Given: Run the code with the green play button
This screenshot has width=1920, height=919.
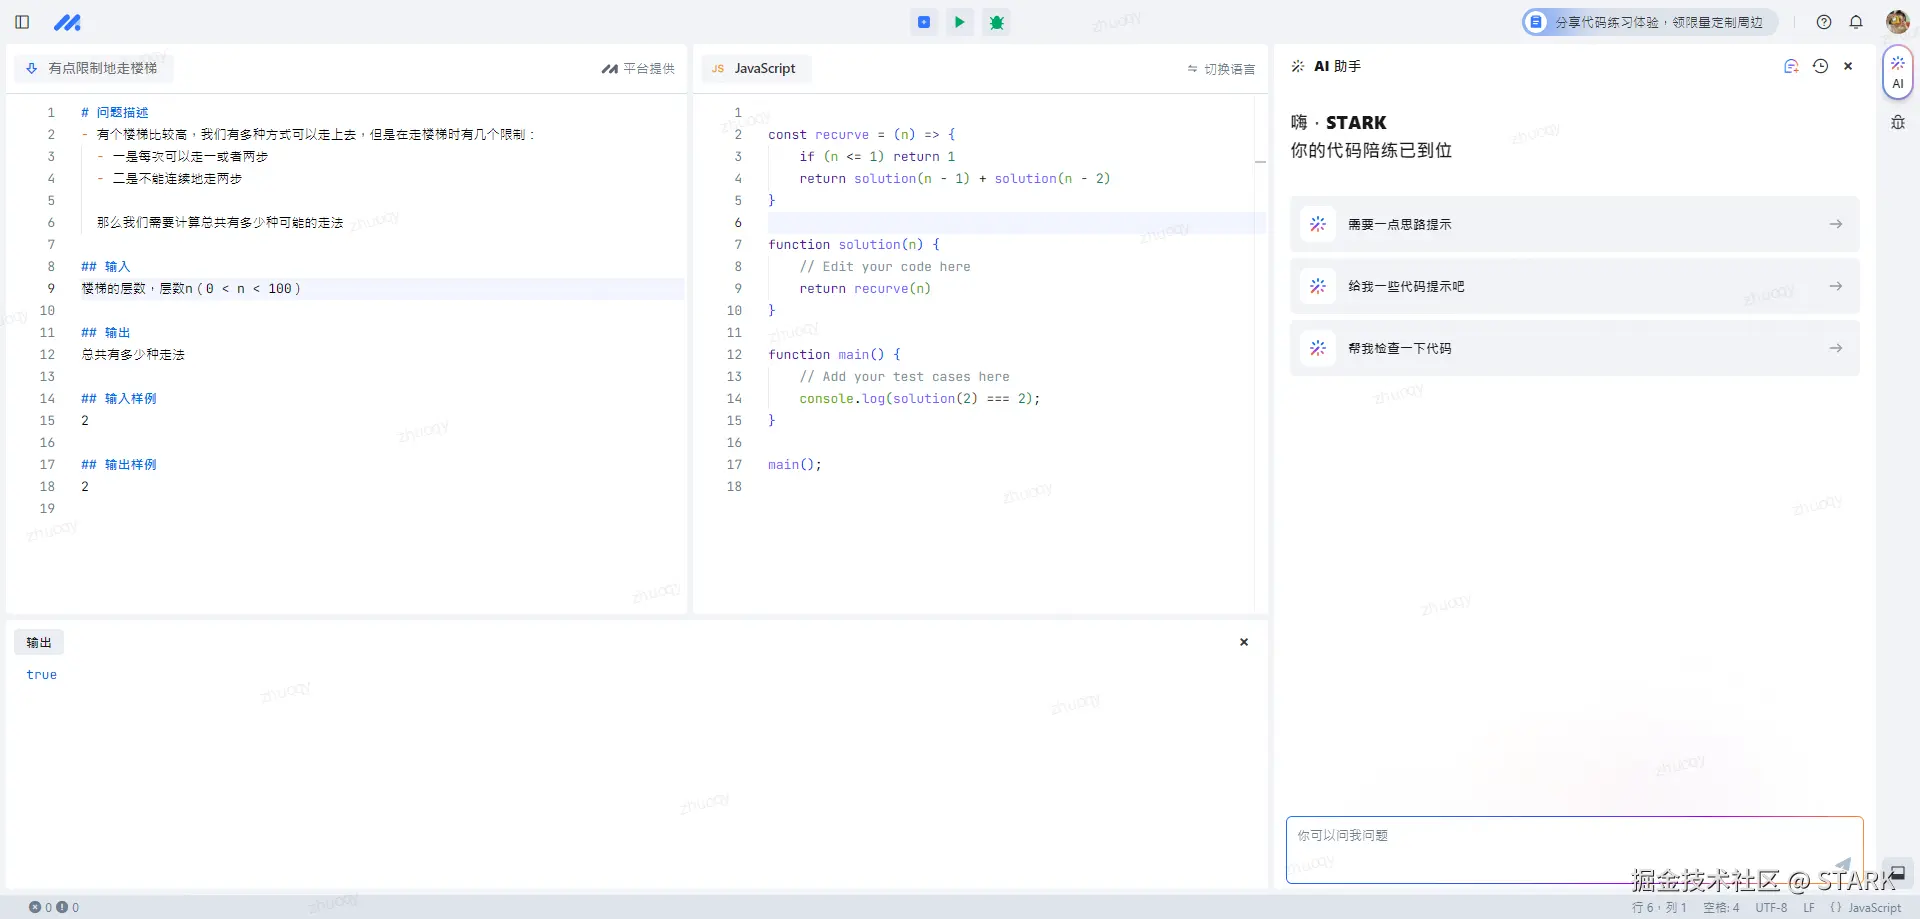Looking at the screenshot, I should point(959,22).
